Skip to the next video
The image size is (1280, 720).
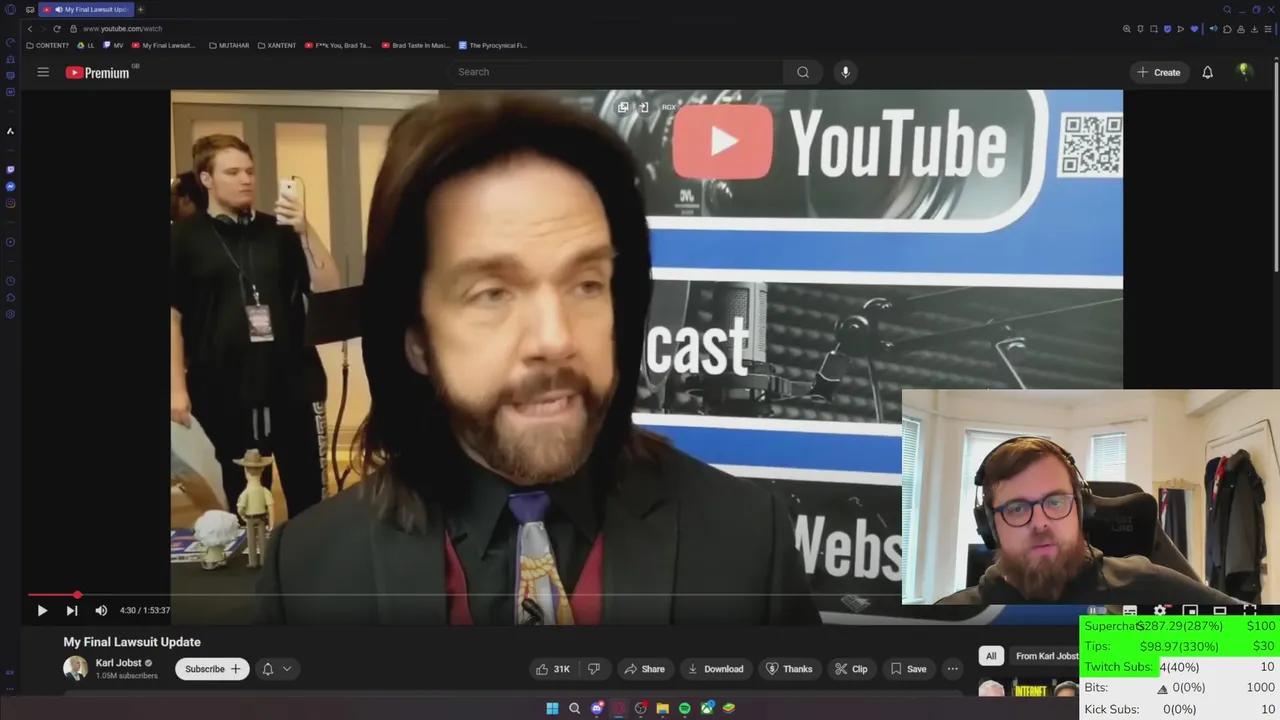[x=72, y=610]
